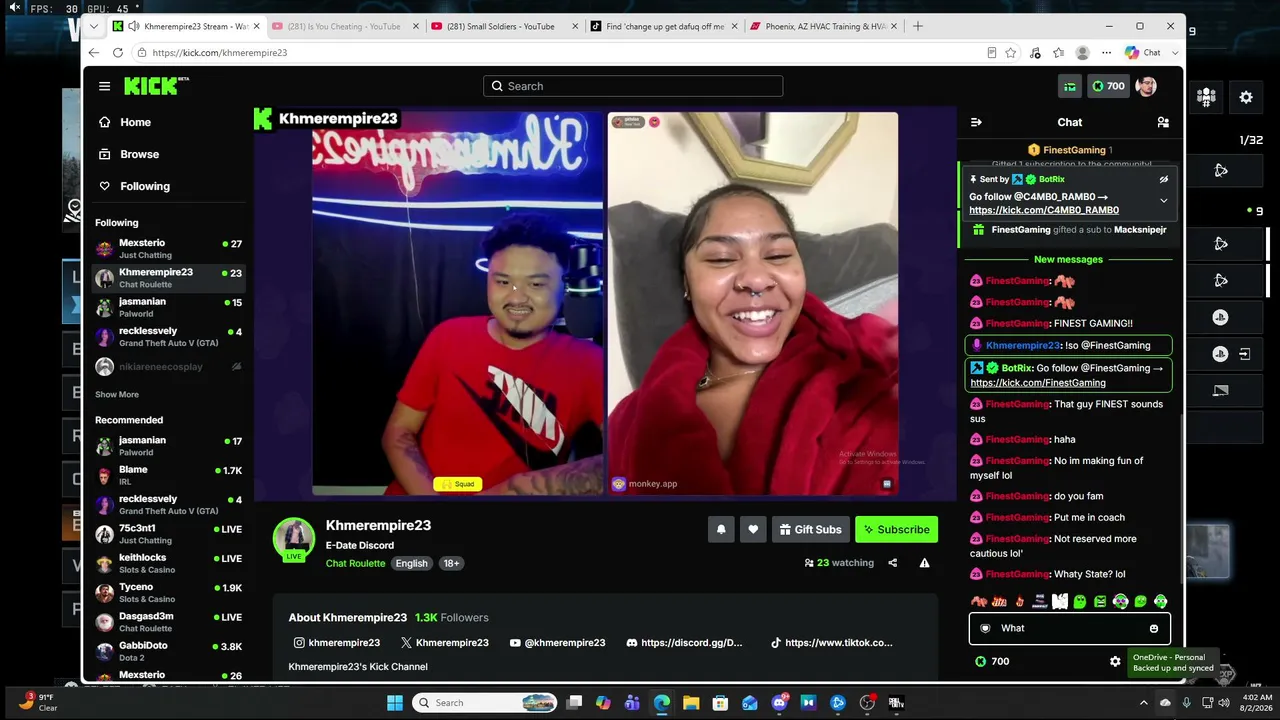
Task: Open @khmerempire23 YouTube link
Action: coord(557,643)
